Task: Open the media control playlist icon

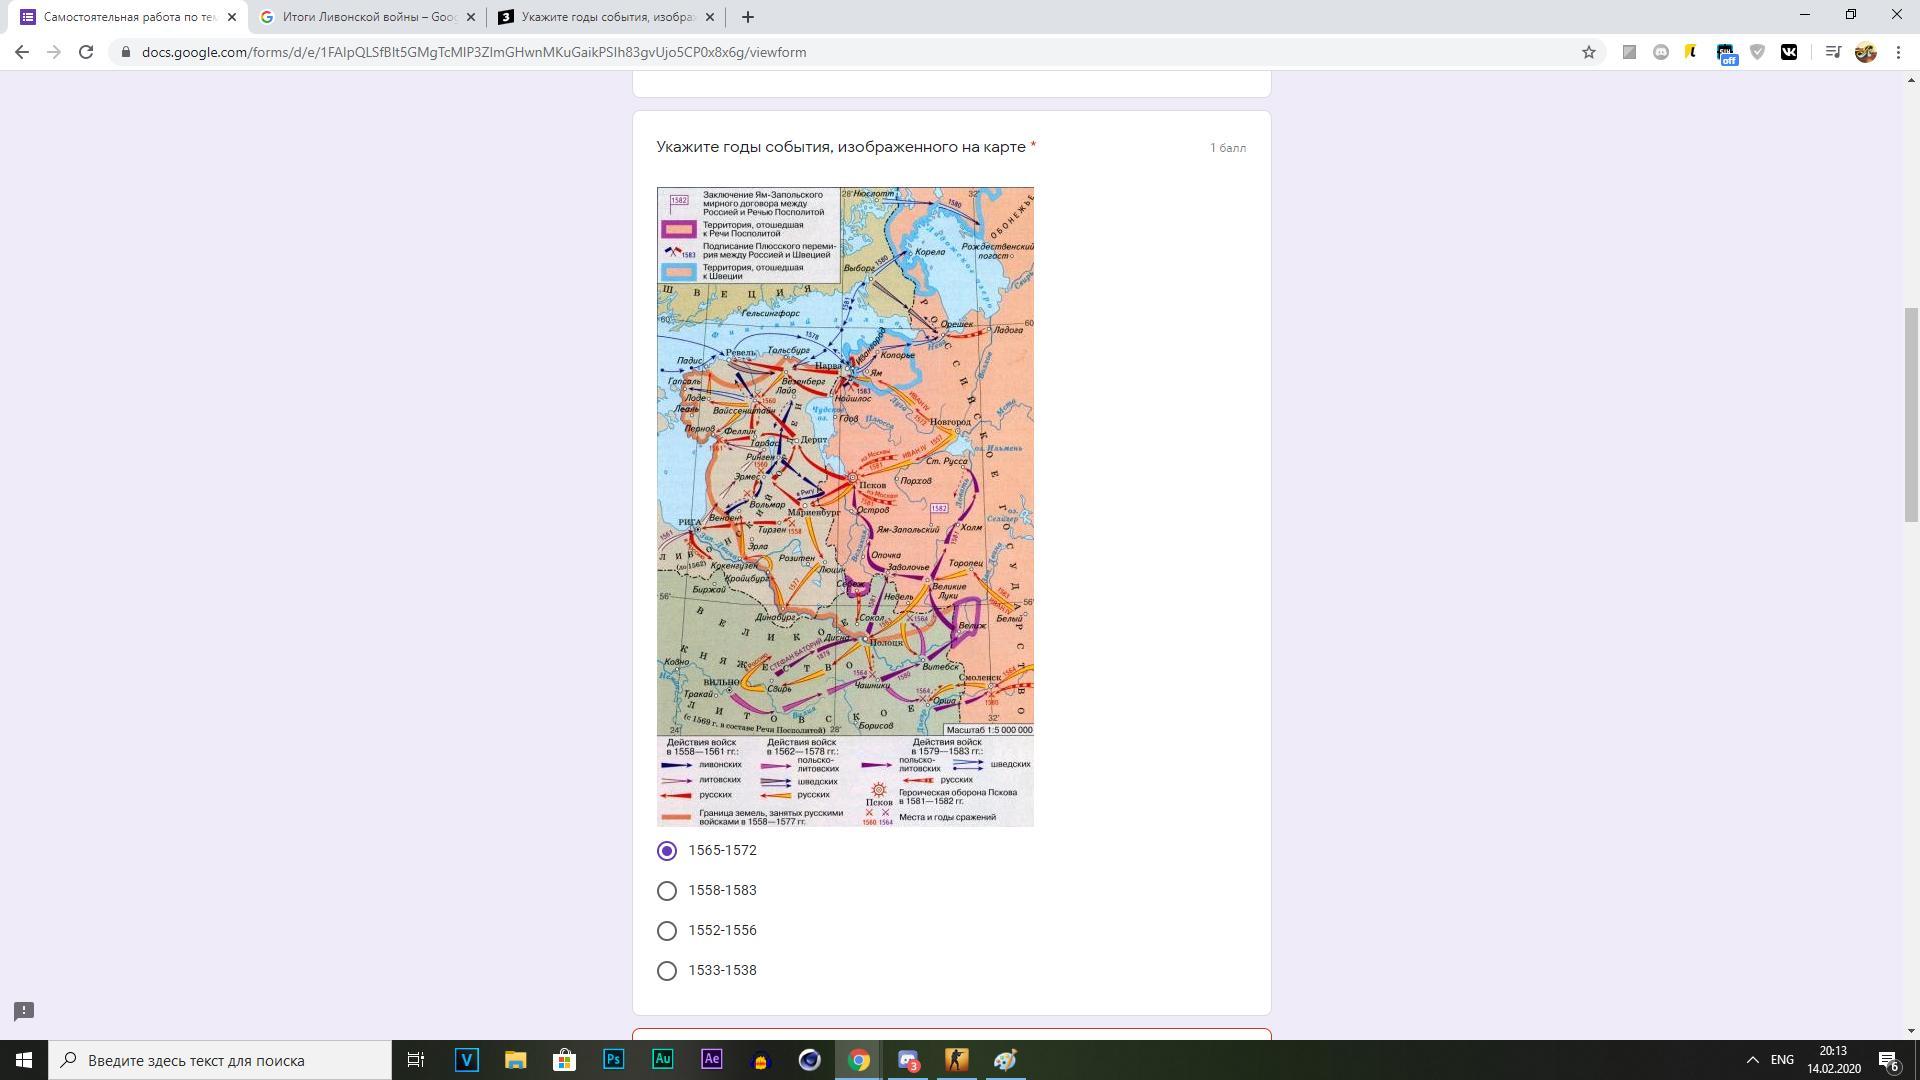Action: click(1832, 52)
